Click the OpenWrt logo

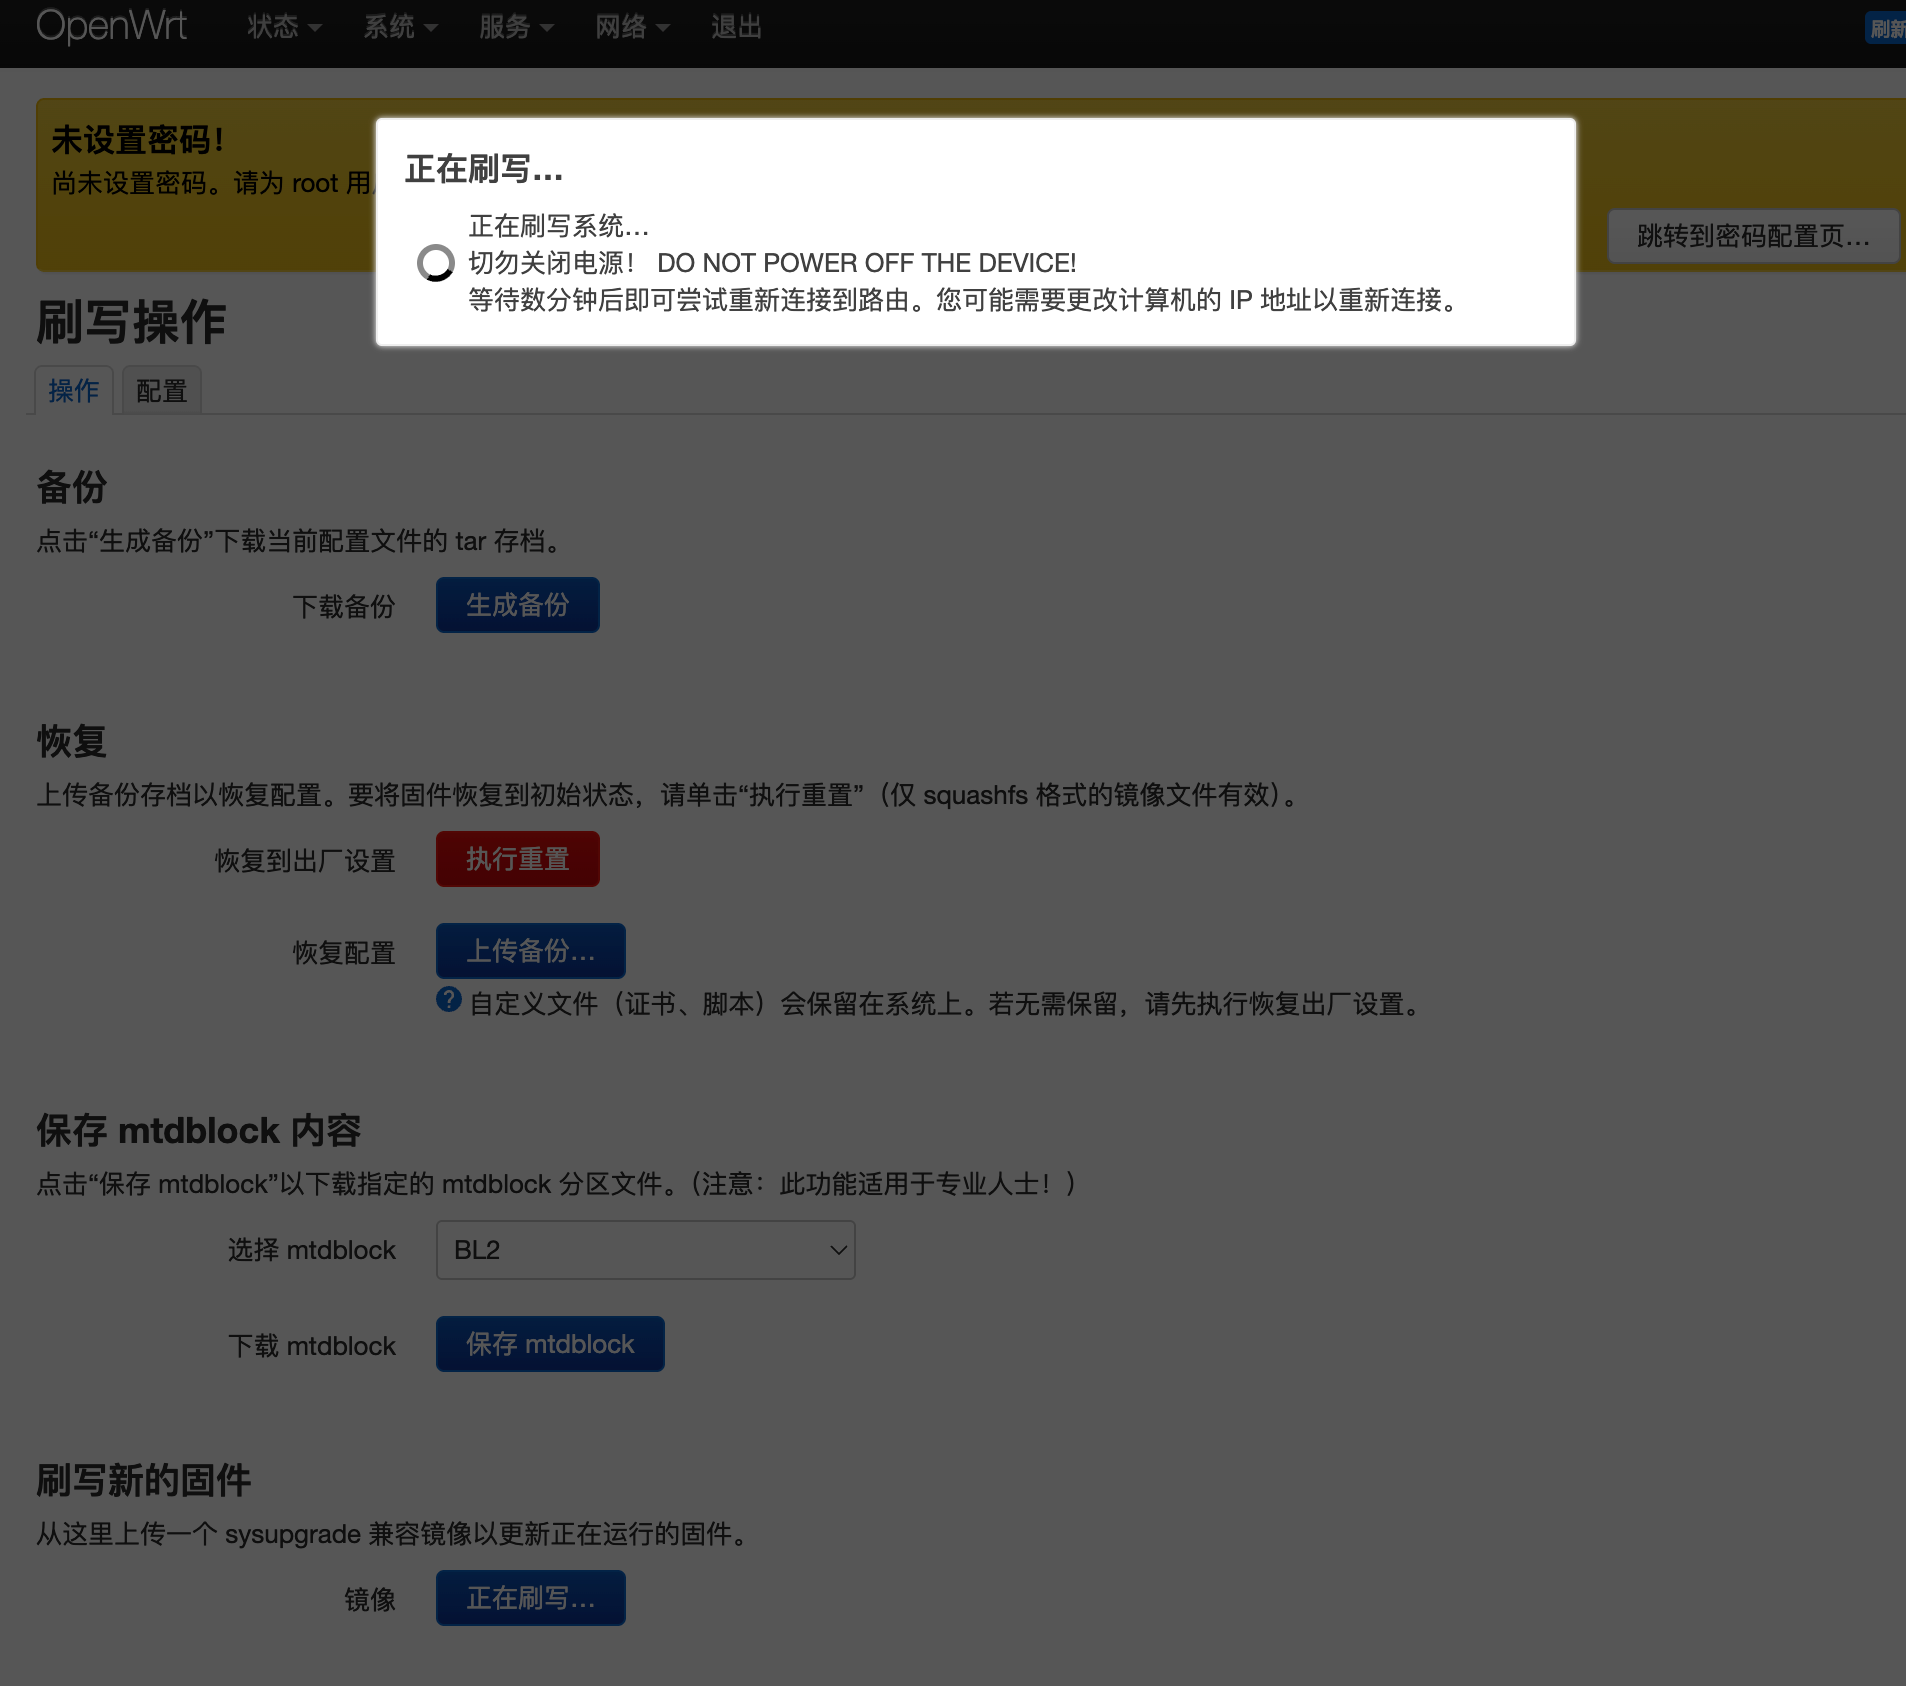coord(111,26)
